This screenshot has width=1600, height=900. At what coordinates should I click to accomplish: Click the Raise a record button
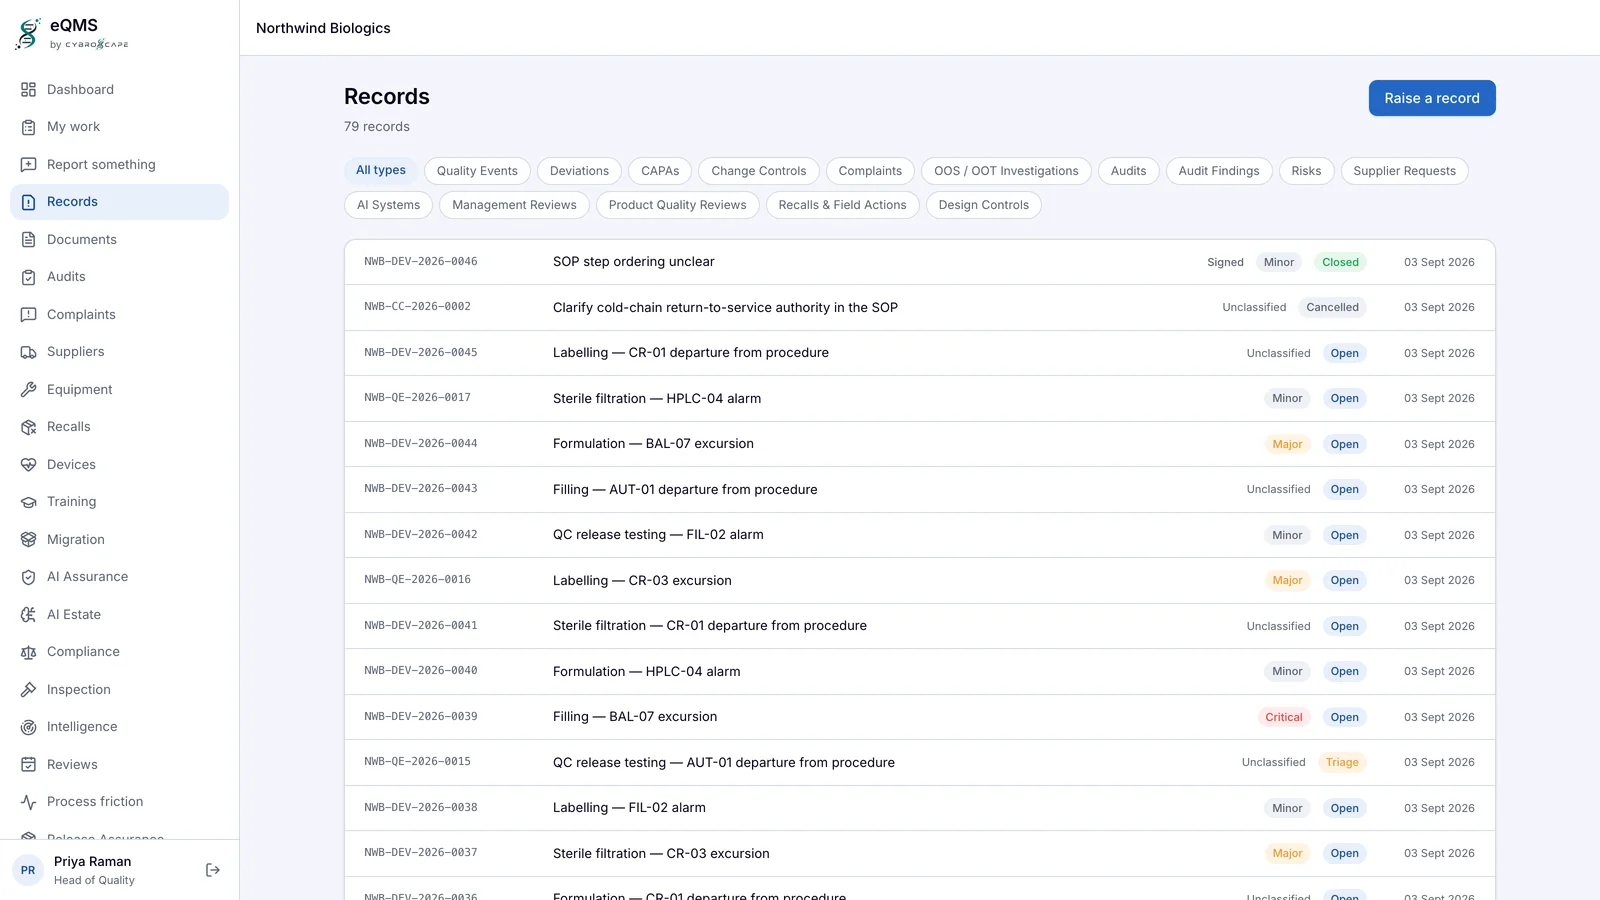pos(1432,98)
